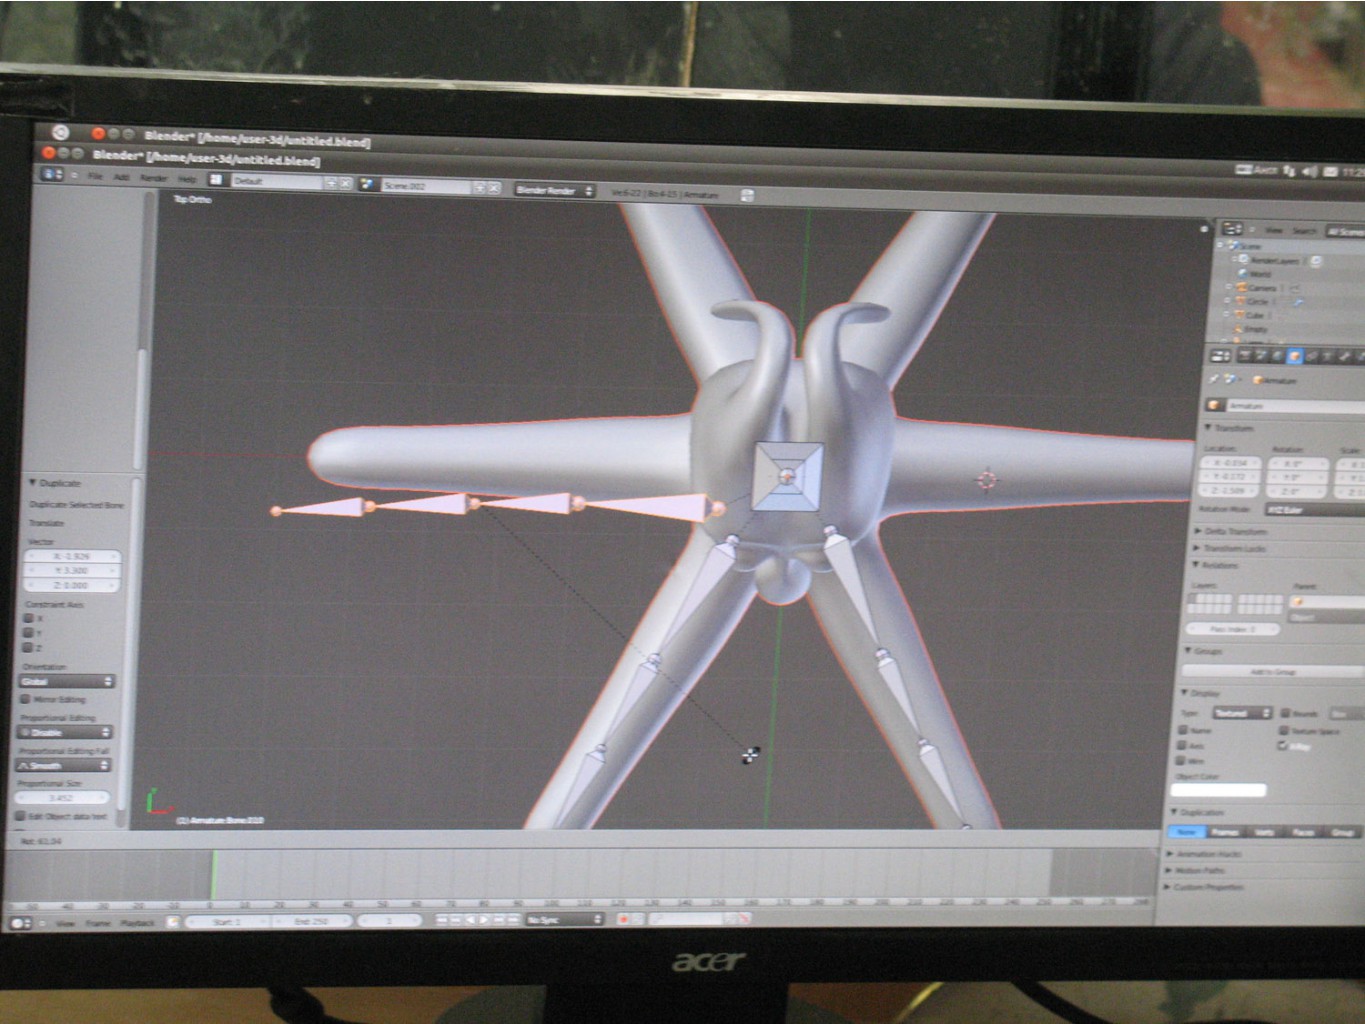Select None duplication button
Viewport: 1365px width, 1024px height.
[1186, 832]
